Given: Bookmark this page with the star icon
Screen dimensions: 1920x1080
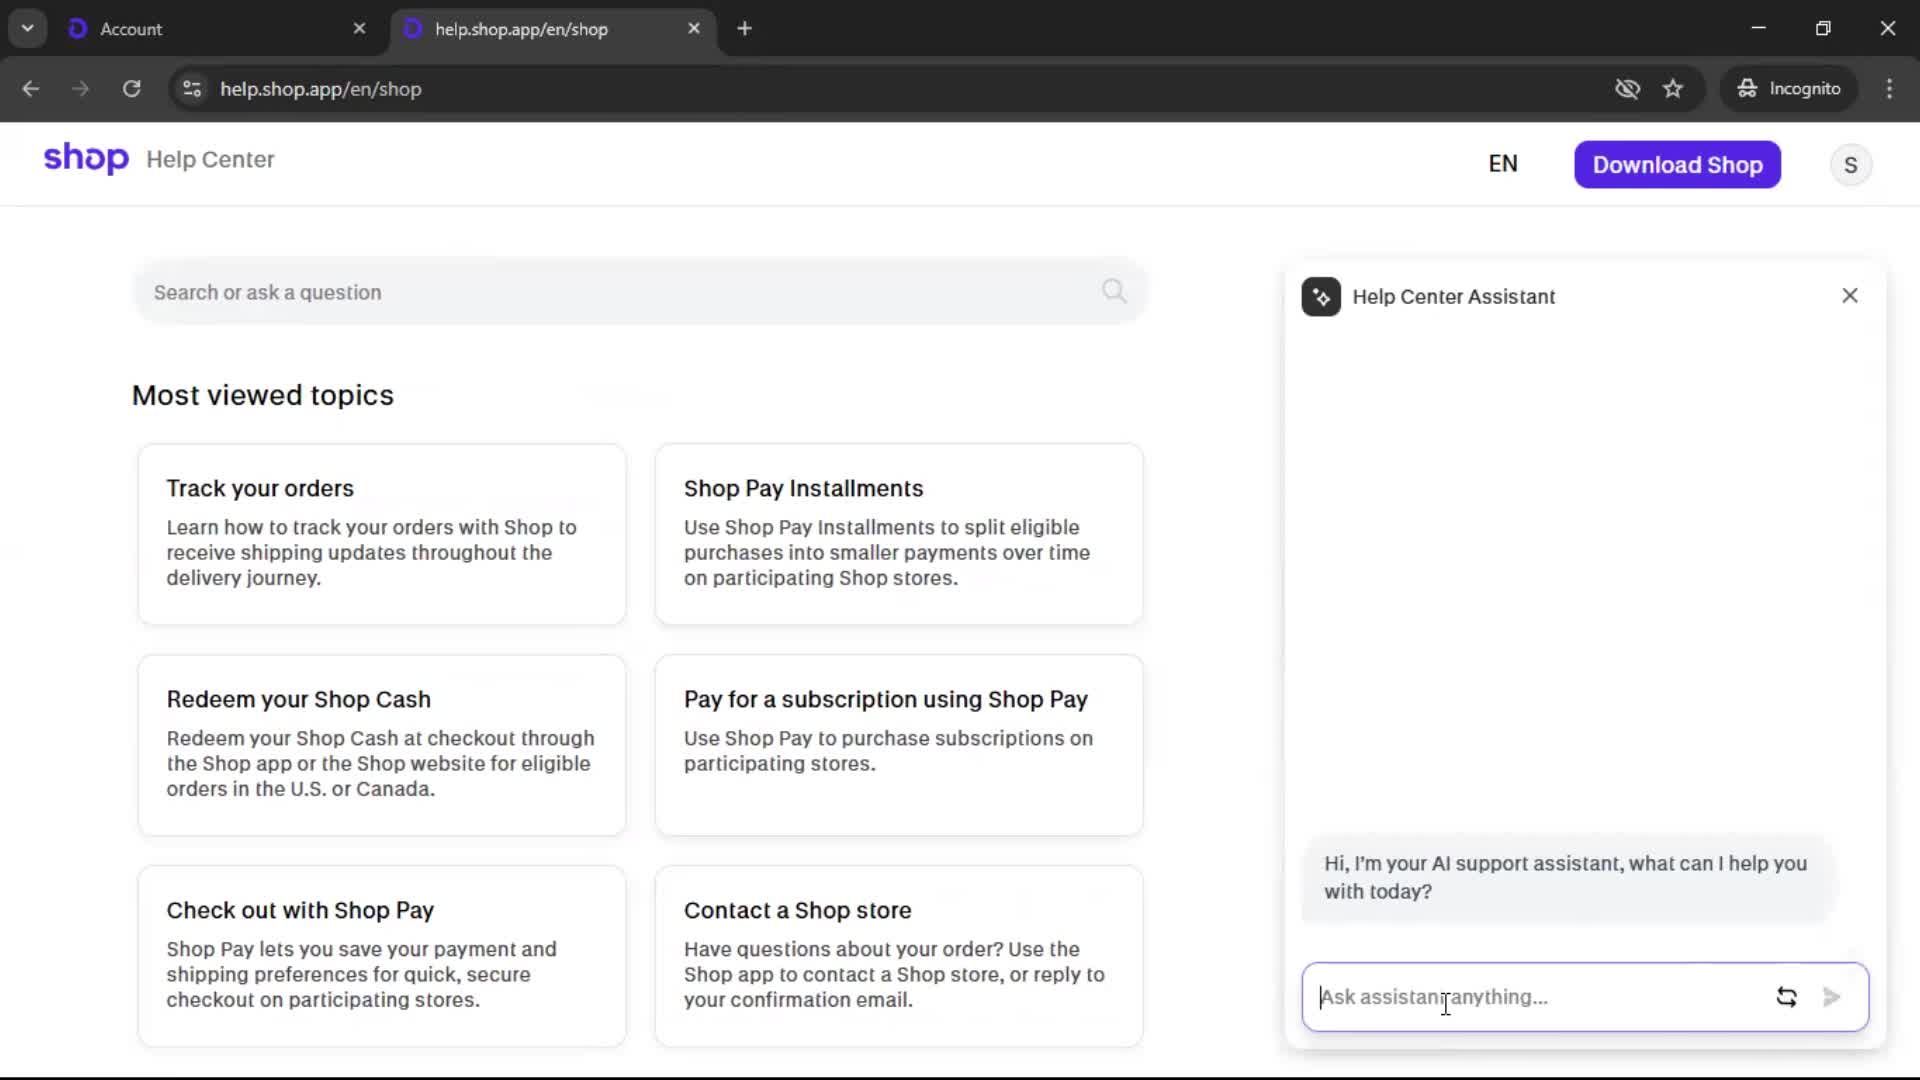Looking at the screenshot, I should (x=1673, y=89).
